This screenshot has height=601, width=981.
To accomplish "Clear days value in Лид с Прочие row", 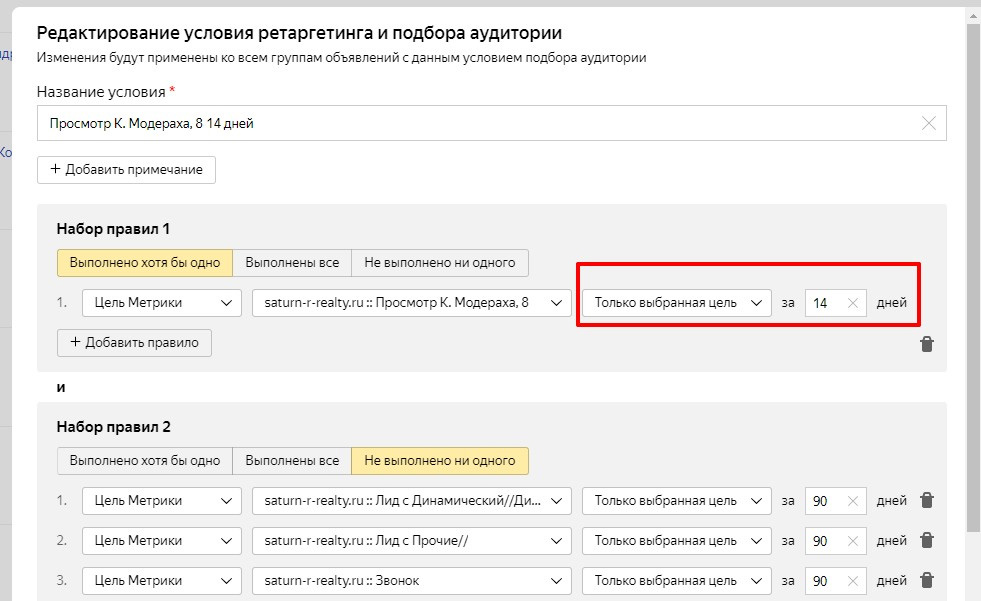I will tap(852, 541).
